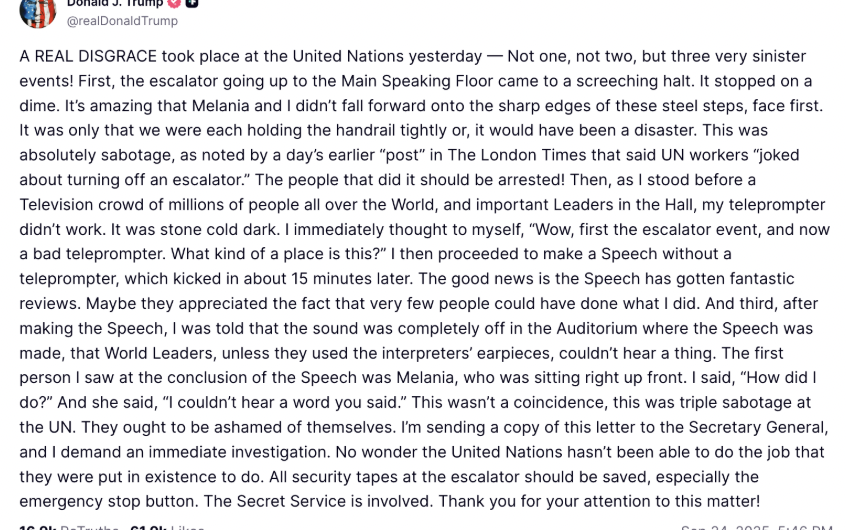Screen dimensions: 846x530
Task: Open the @realDonaldTrump handle link
Action: [x=122, y=21]
